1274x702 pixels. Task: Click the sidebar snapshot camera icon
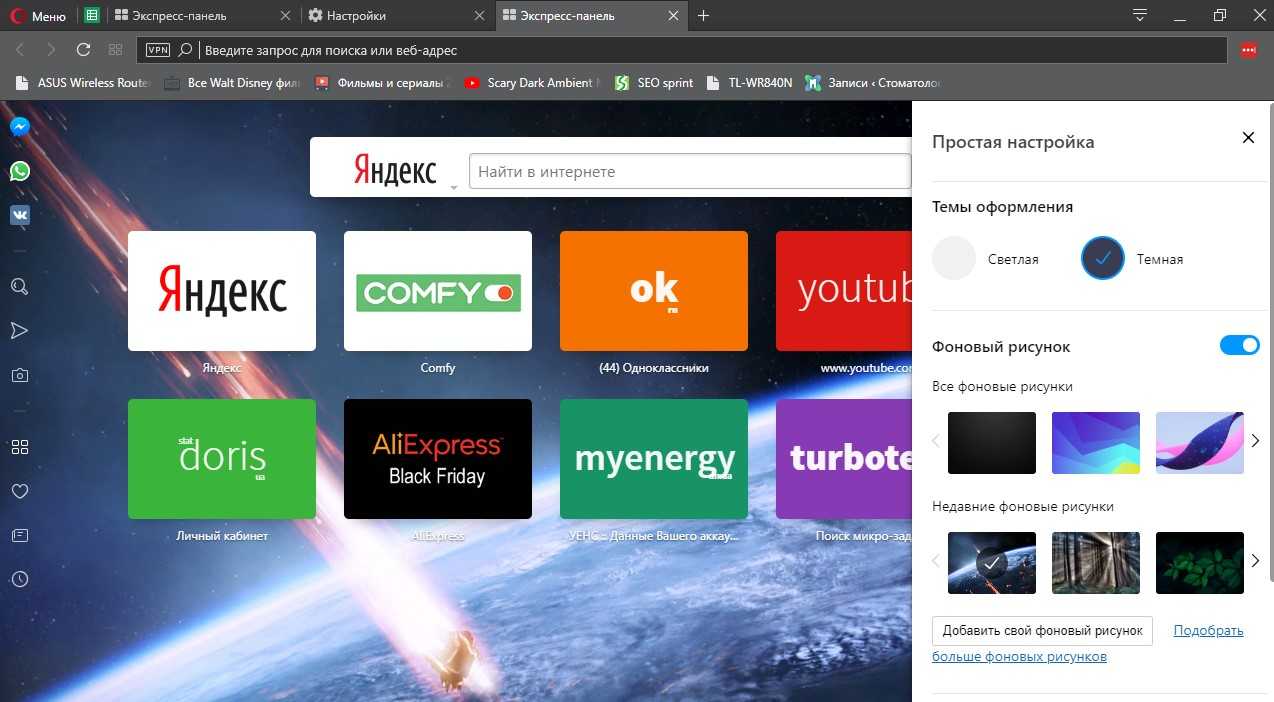[19, 375]
